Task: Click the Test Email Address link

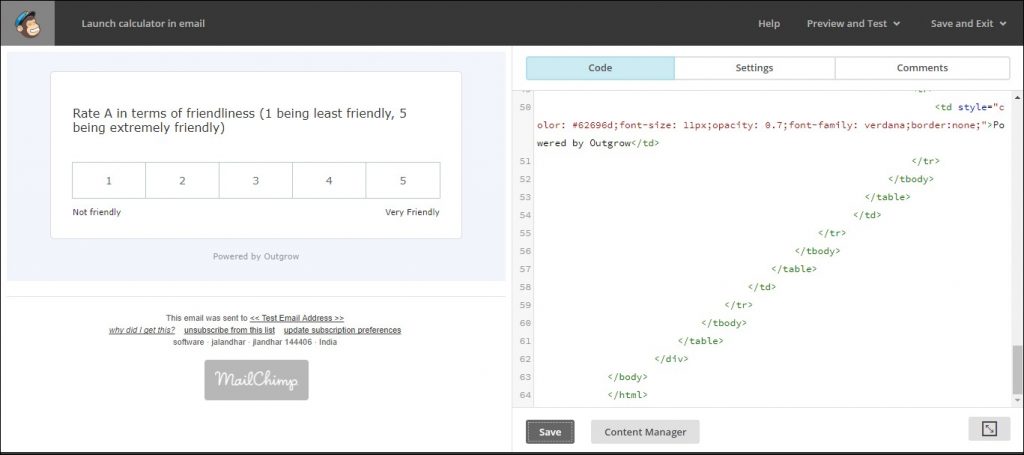Action: point(297,318)
